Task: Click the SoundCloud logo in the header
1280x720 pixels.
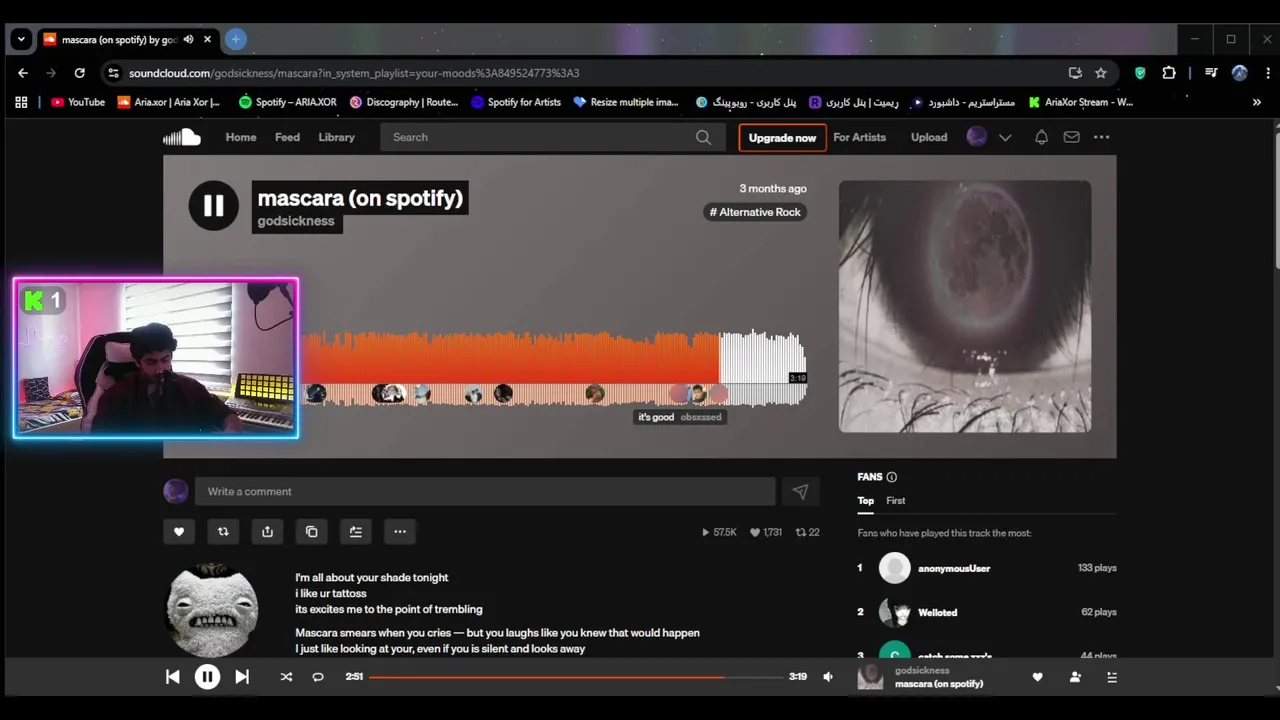Action: tap(182, 137)
